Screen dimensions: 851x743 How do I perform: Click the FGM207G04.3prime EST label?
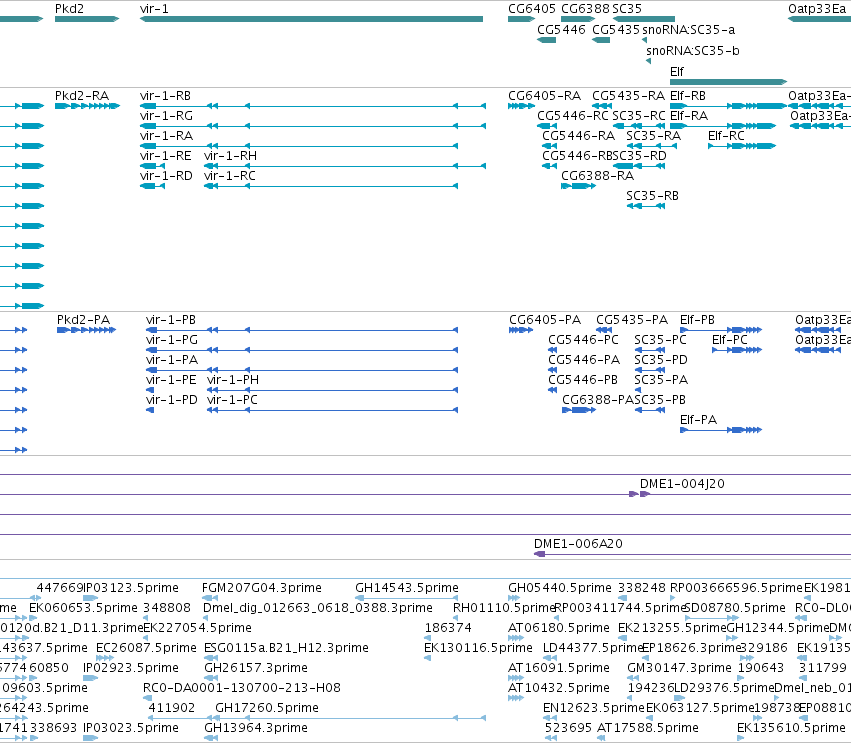click(x=262, y=588)
